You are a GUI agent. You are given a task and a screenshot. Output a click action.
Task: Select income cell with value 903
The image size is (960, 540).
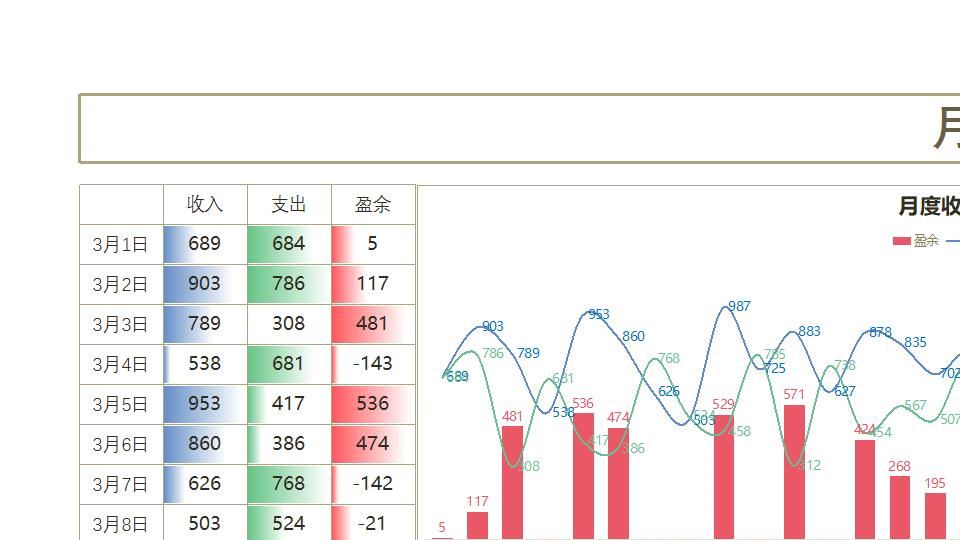pos(205,285)
